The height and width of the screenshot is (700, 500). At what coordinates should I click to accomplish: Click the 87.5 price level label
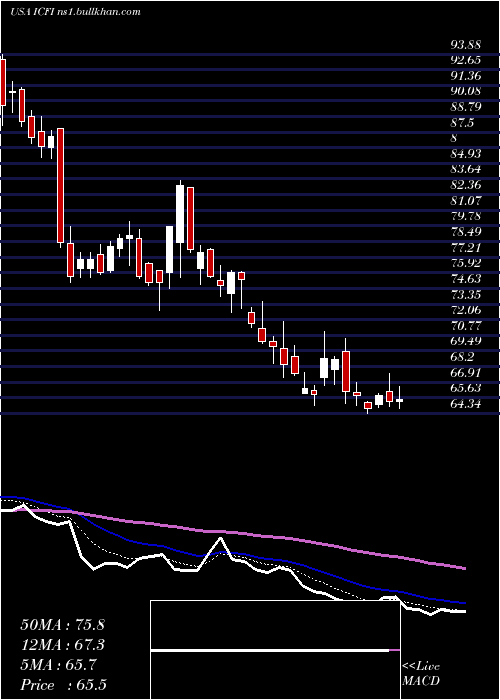(x=462, y=122)
